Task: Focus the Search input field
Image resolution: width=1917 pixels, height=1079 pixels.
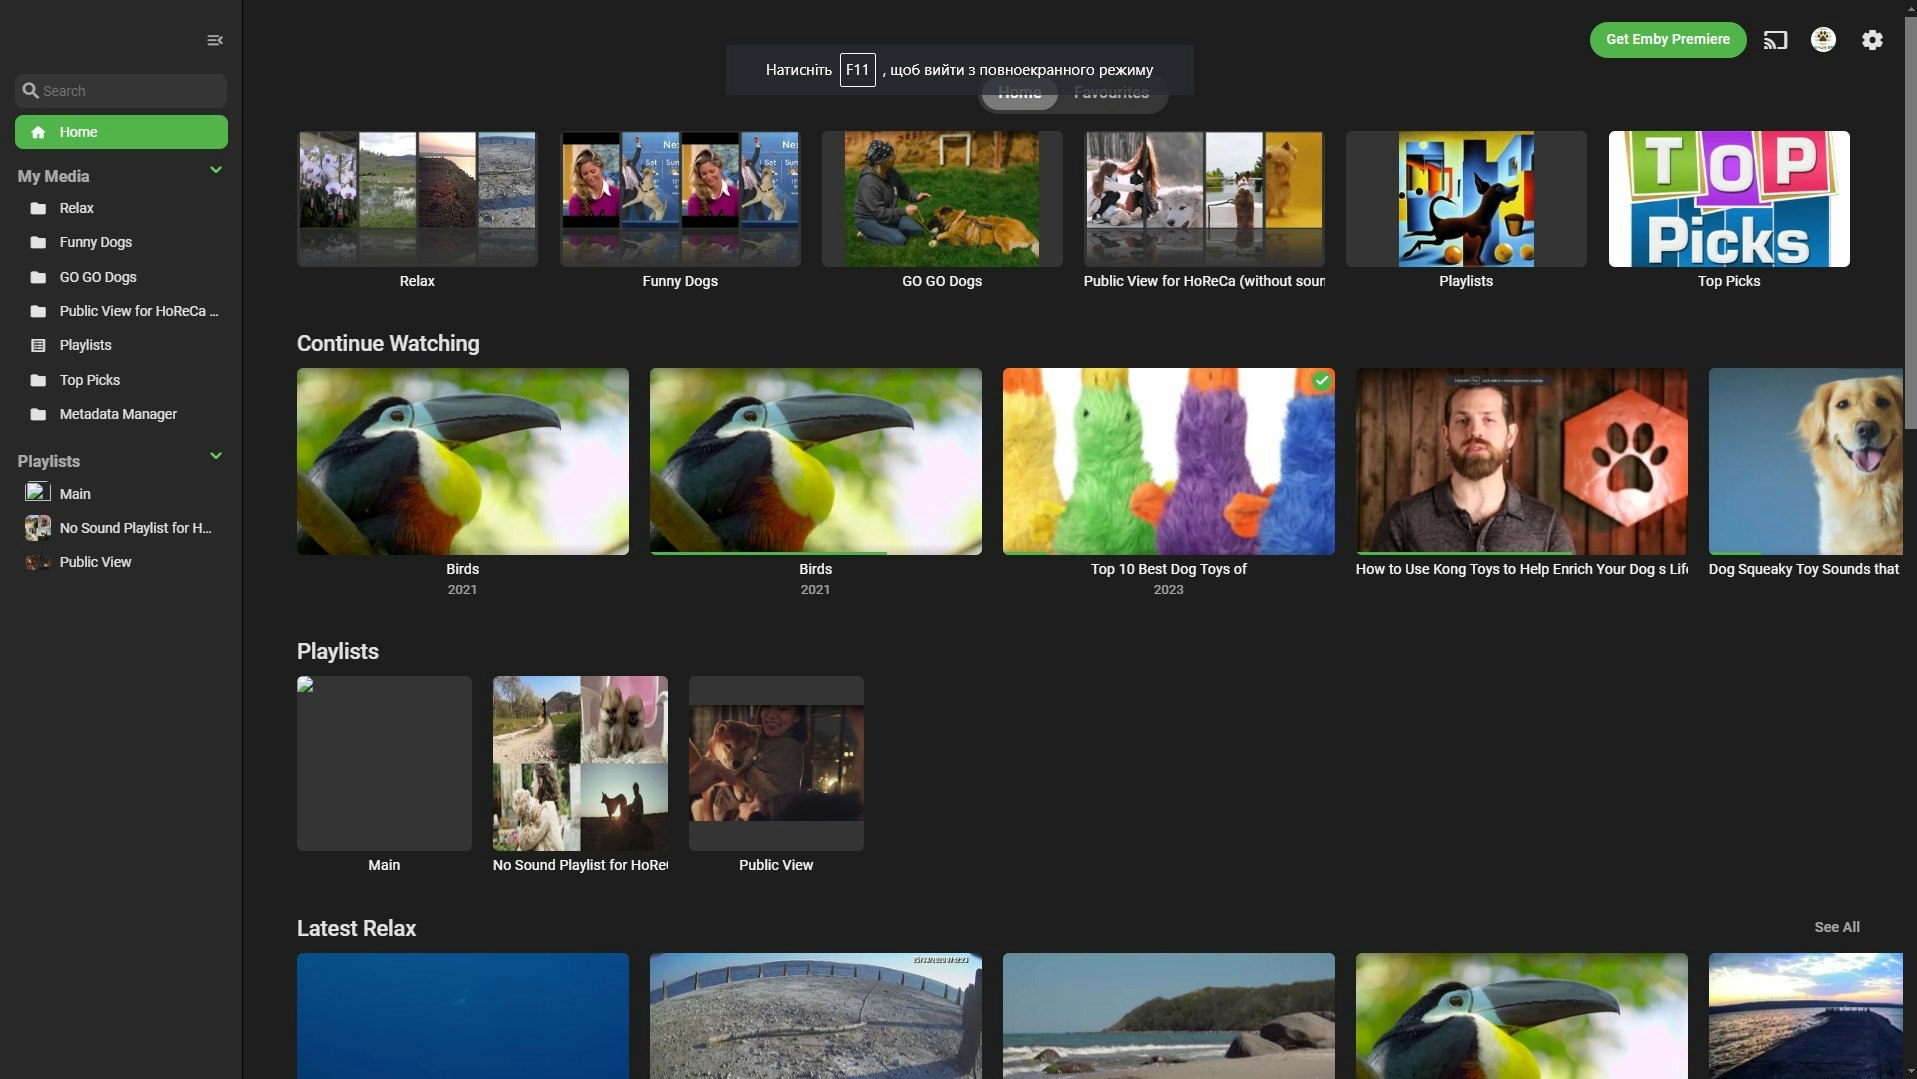Action: click(121, 90)
